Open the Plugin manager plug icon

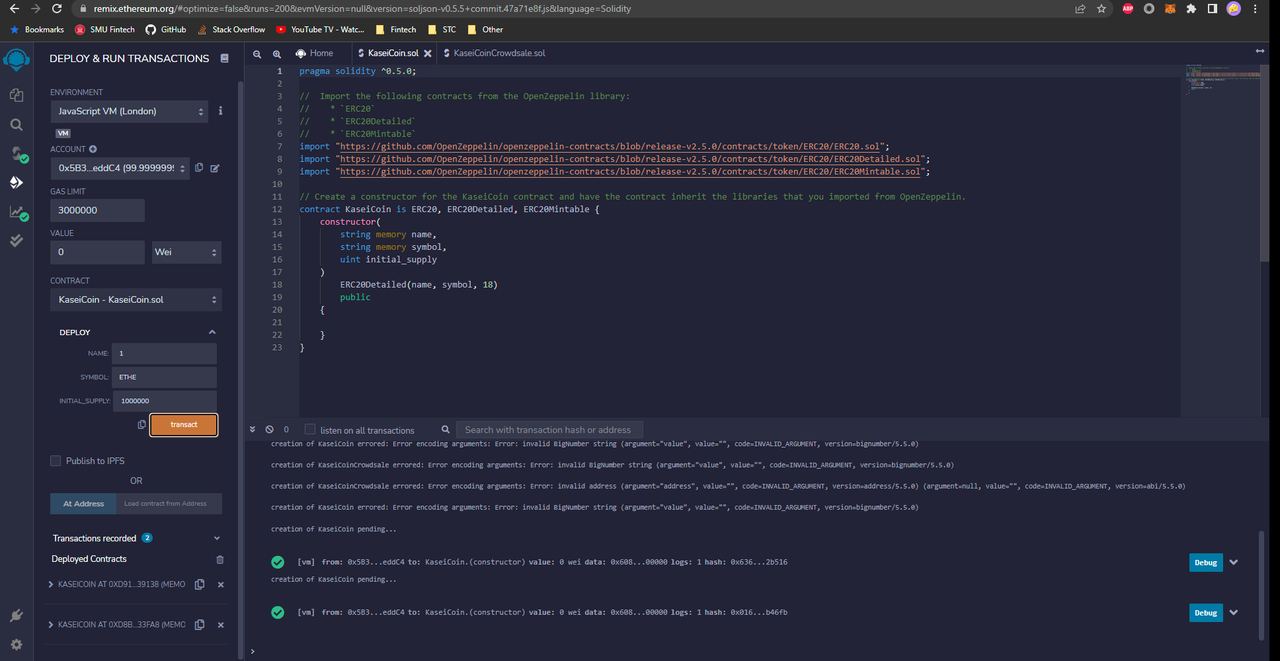[x=16, y=615]
